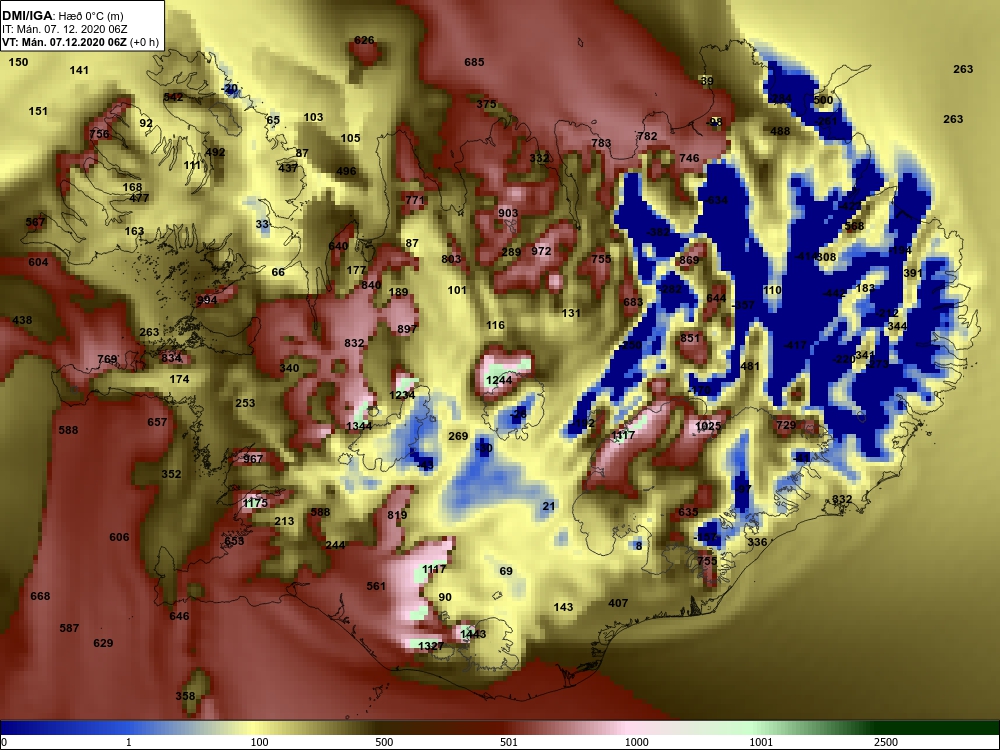Click the value 782 on the map
Viewport: 1000px width, 750px height.
coord(647,136)
